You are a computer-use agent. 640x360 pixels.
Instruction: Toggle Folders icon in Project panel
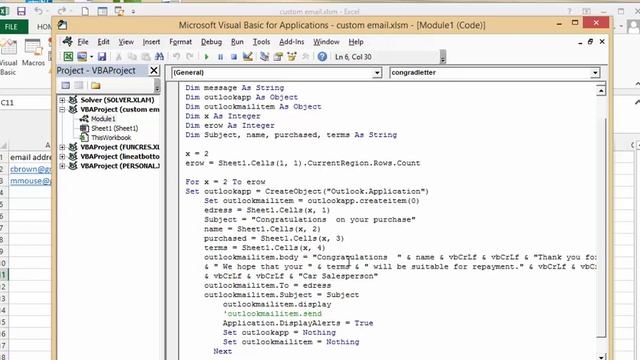(x=96, y=85)
